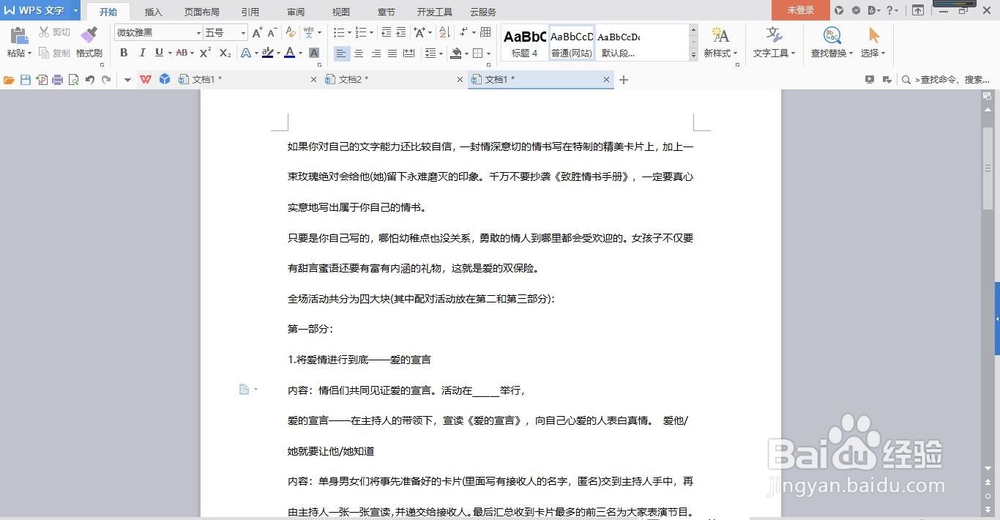1000x520 pixels.
Task: Open the 页面布局 ribbon tab
Action: (x=202, y=11)
